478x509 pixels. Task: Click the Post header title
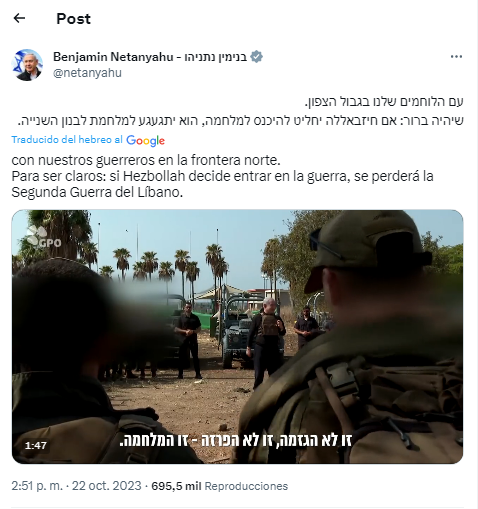tap(73, 19)
